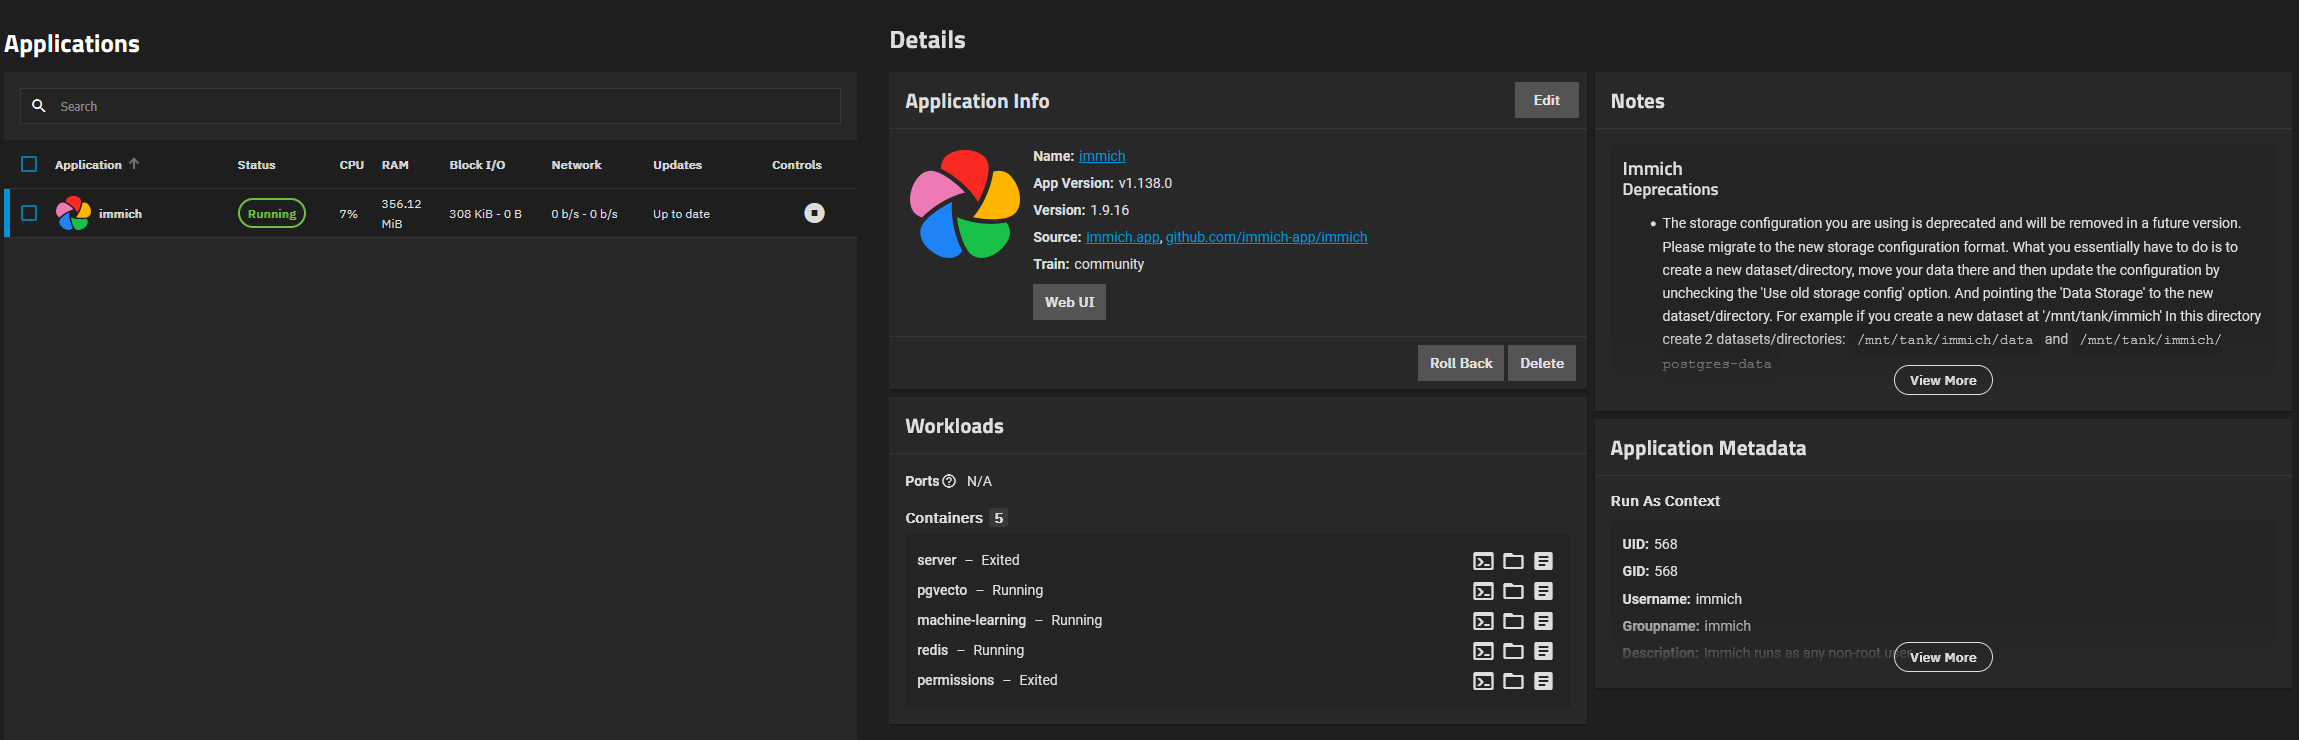Open the immich name link
The width and height of the screenshot is (2299, 740).
click(1102, 156)
